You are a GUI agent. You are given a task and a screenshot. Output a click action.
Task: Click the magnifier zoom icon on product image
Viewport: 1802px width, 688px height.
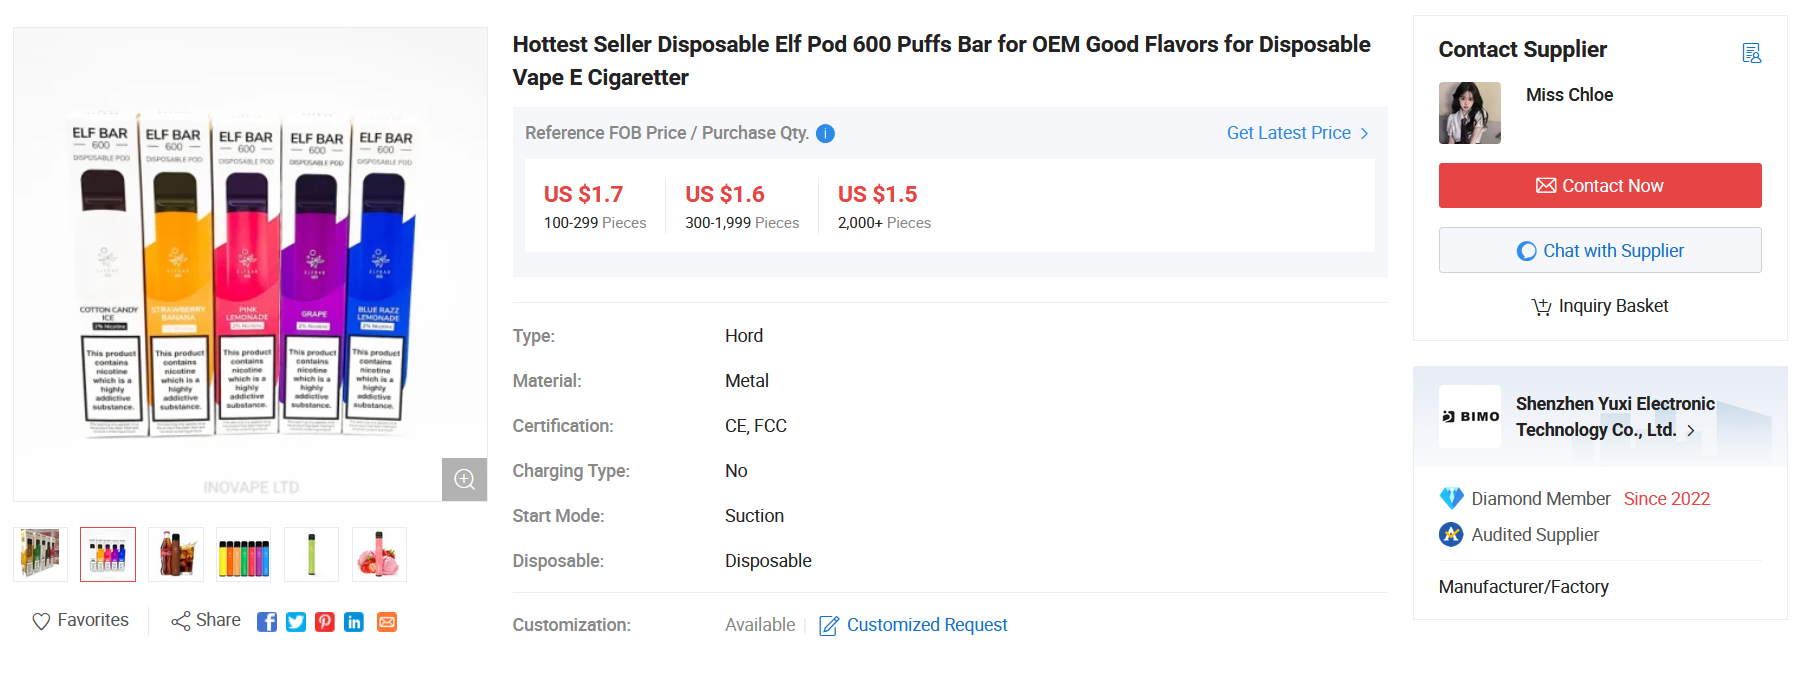point(465,479)
